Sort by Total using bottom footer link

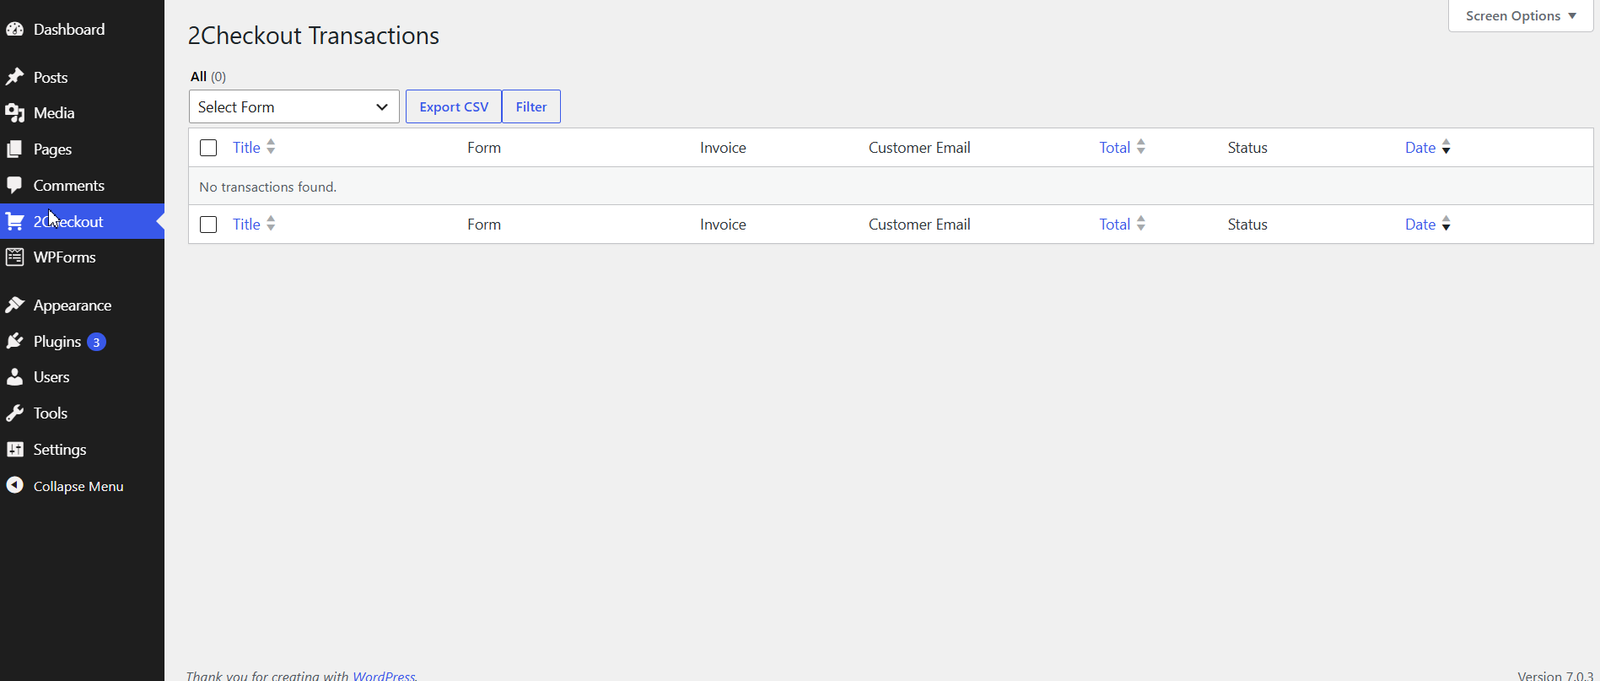coord(1114,224)
